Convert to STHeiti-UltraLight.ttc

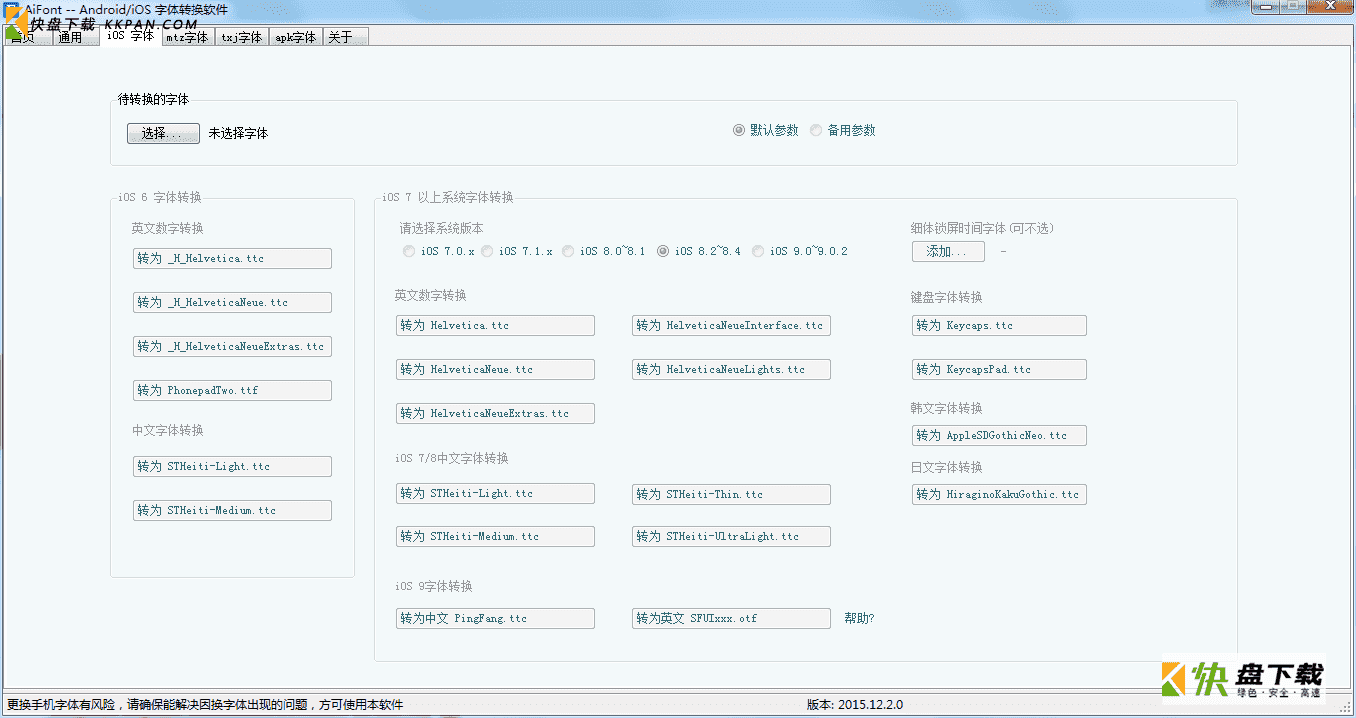[x=731, y=536]
